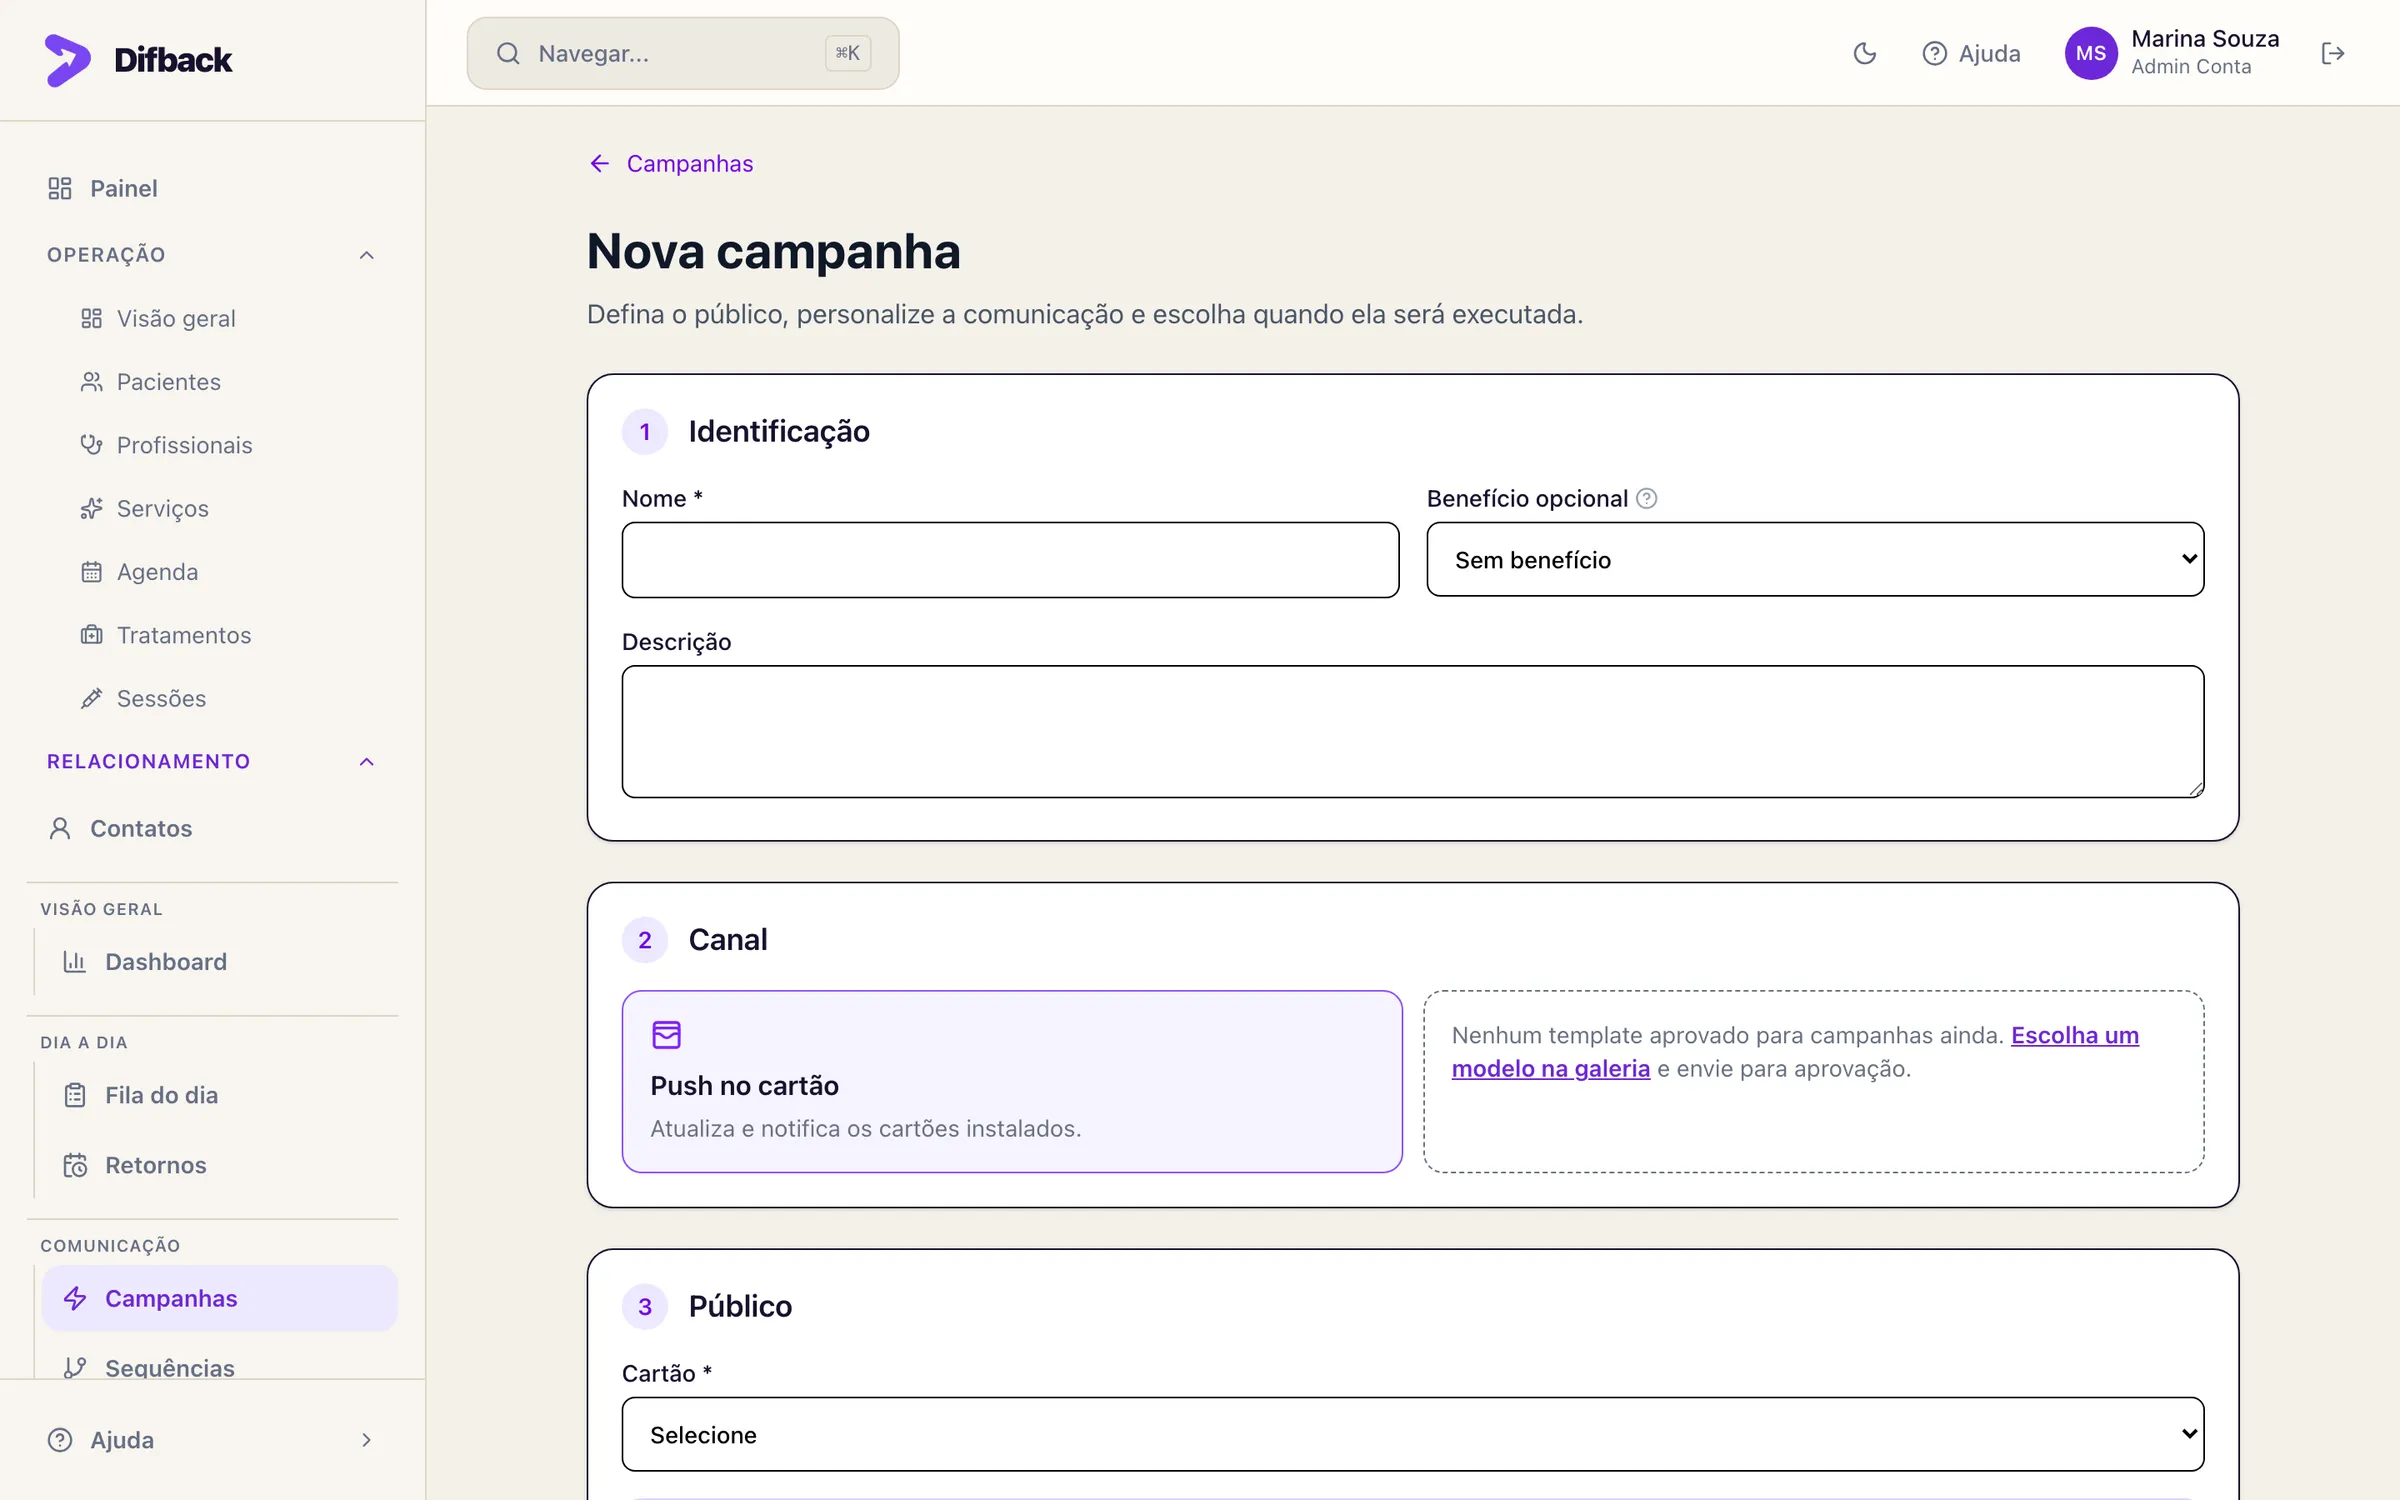The image size is (2400, 1500).
Task: Click the top bar Ajuda help icon
Action: [x=1934, y=53]
